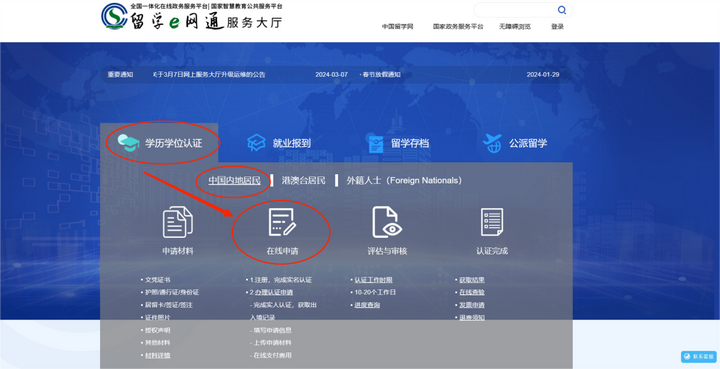Viewport: 720px width, 369px height.
Task: Switch to the 学历学位认证 tab
Action: (159, 143)
